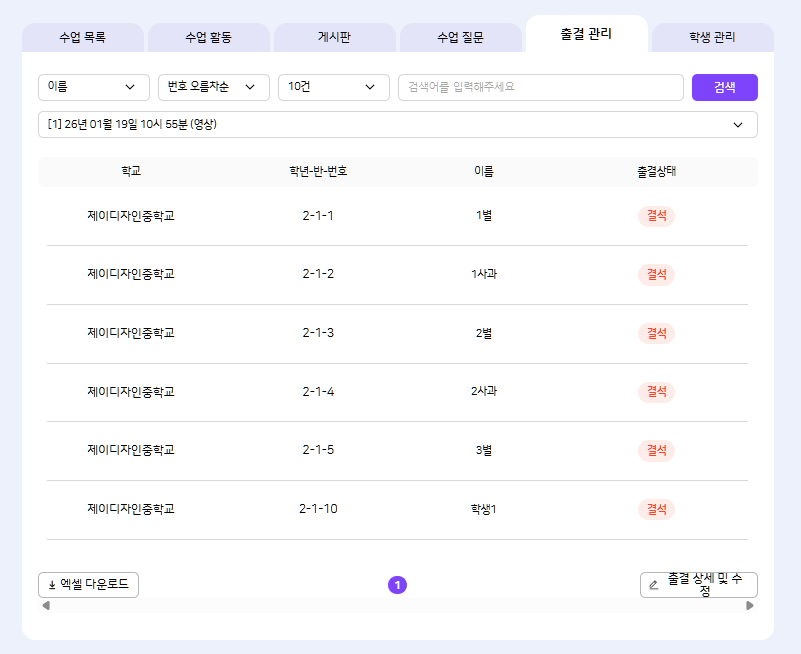Expand the 번호 오름차순 sort dropdown

tap(213, 88)
